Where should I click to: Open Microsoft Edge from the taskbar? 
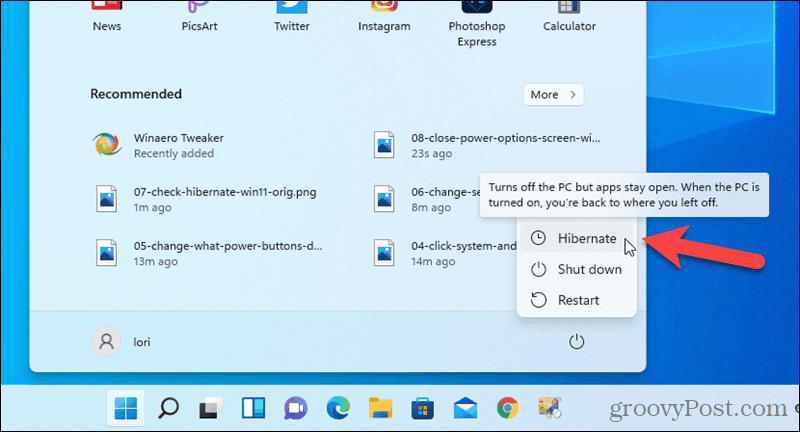(x=338, y=407)
